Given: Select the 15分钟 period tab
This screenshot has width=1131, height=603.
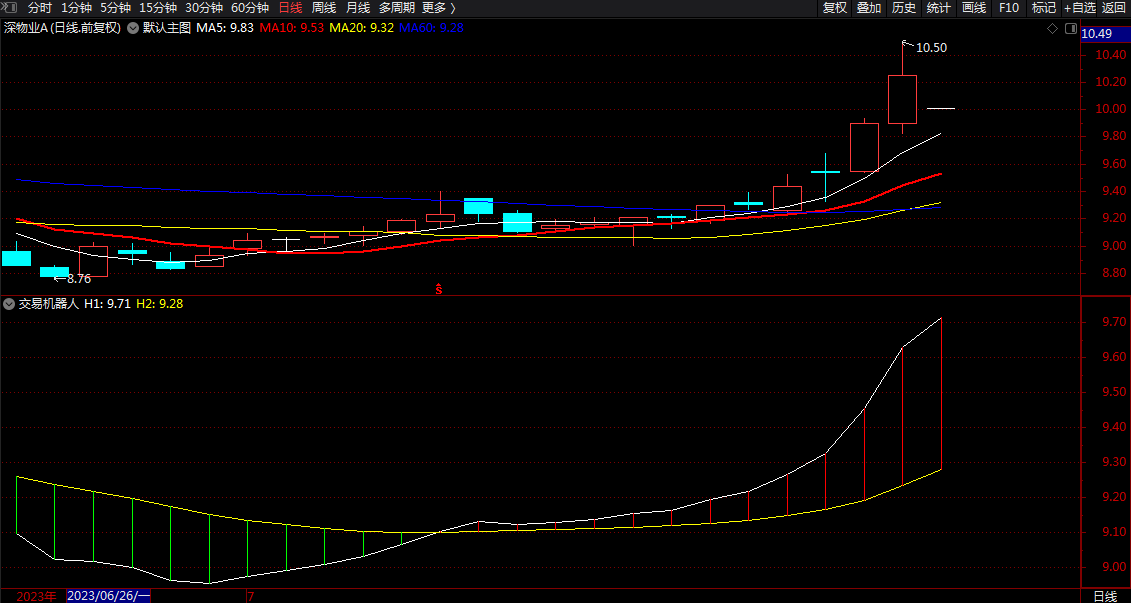Looking at the screenshot, I should point(157,8).
